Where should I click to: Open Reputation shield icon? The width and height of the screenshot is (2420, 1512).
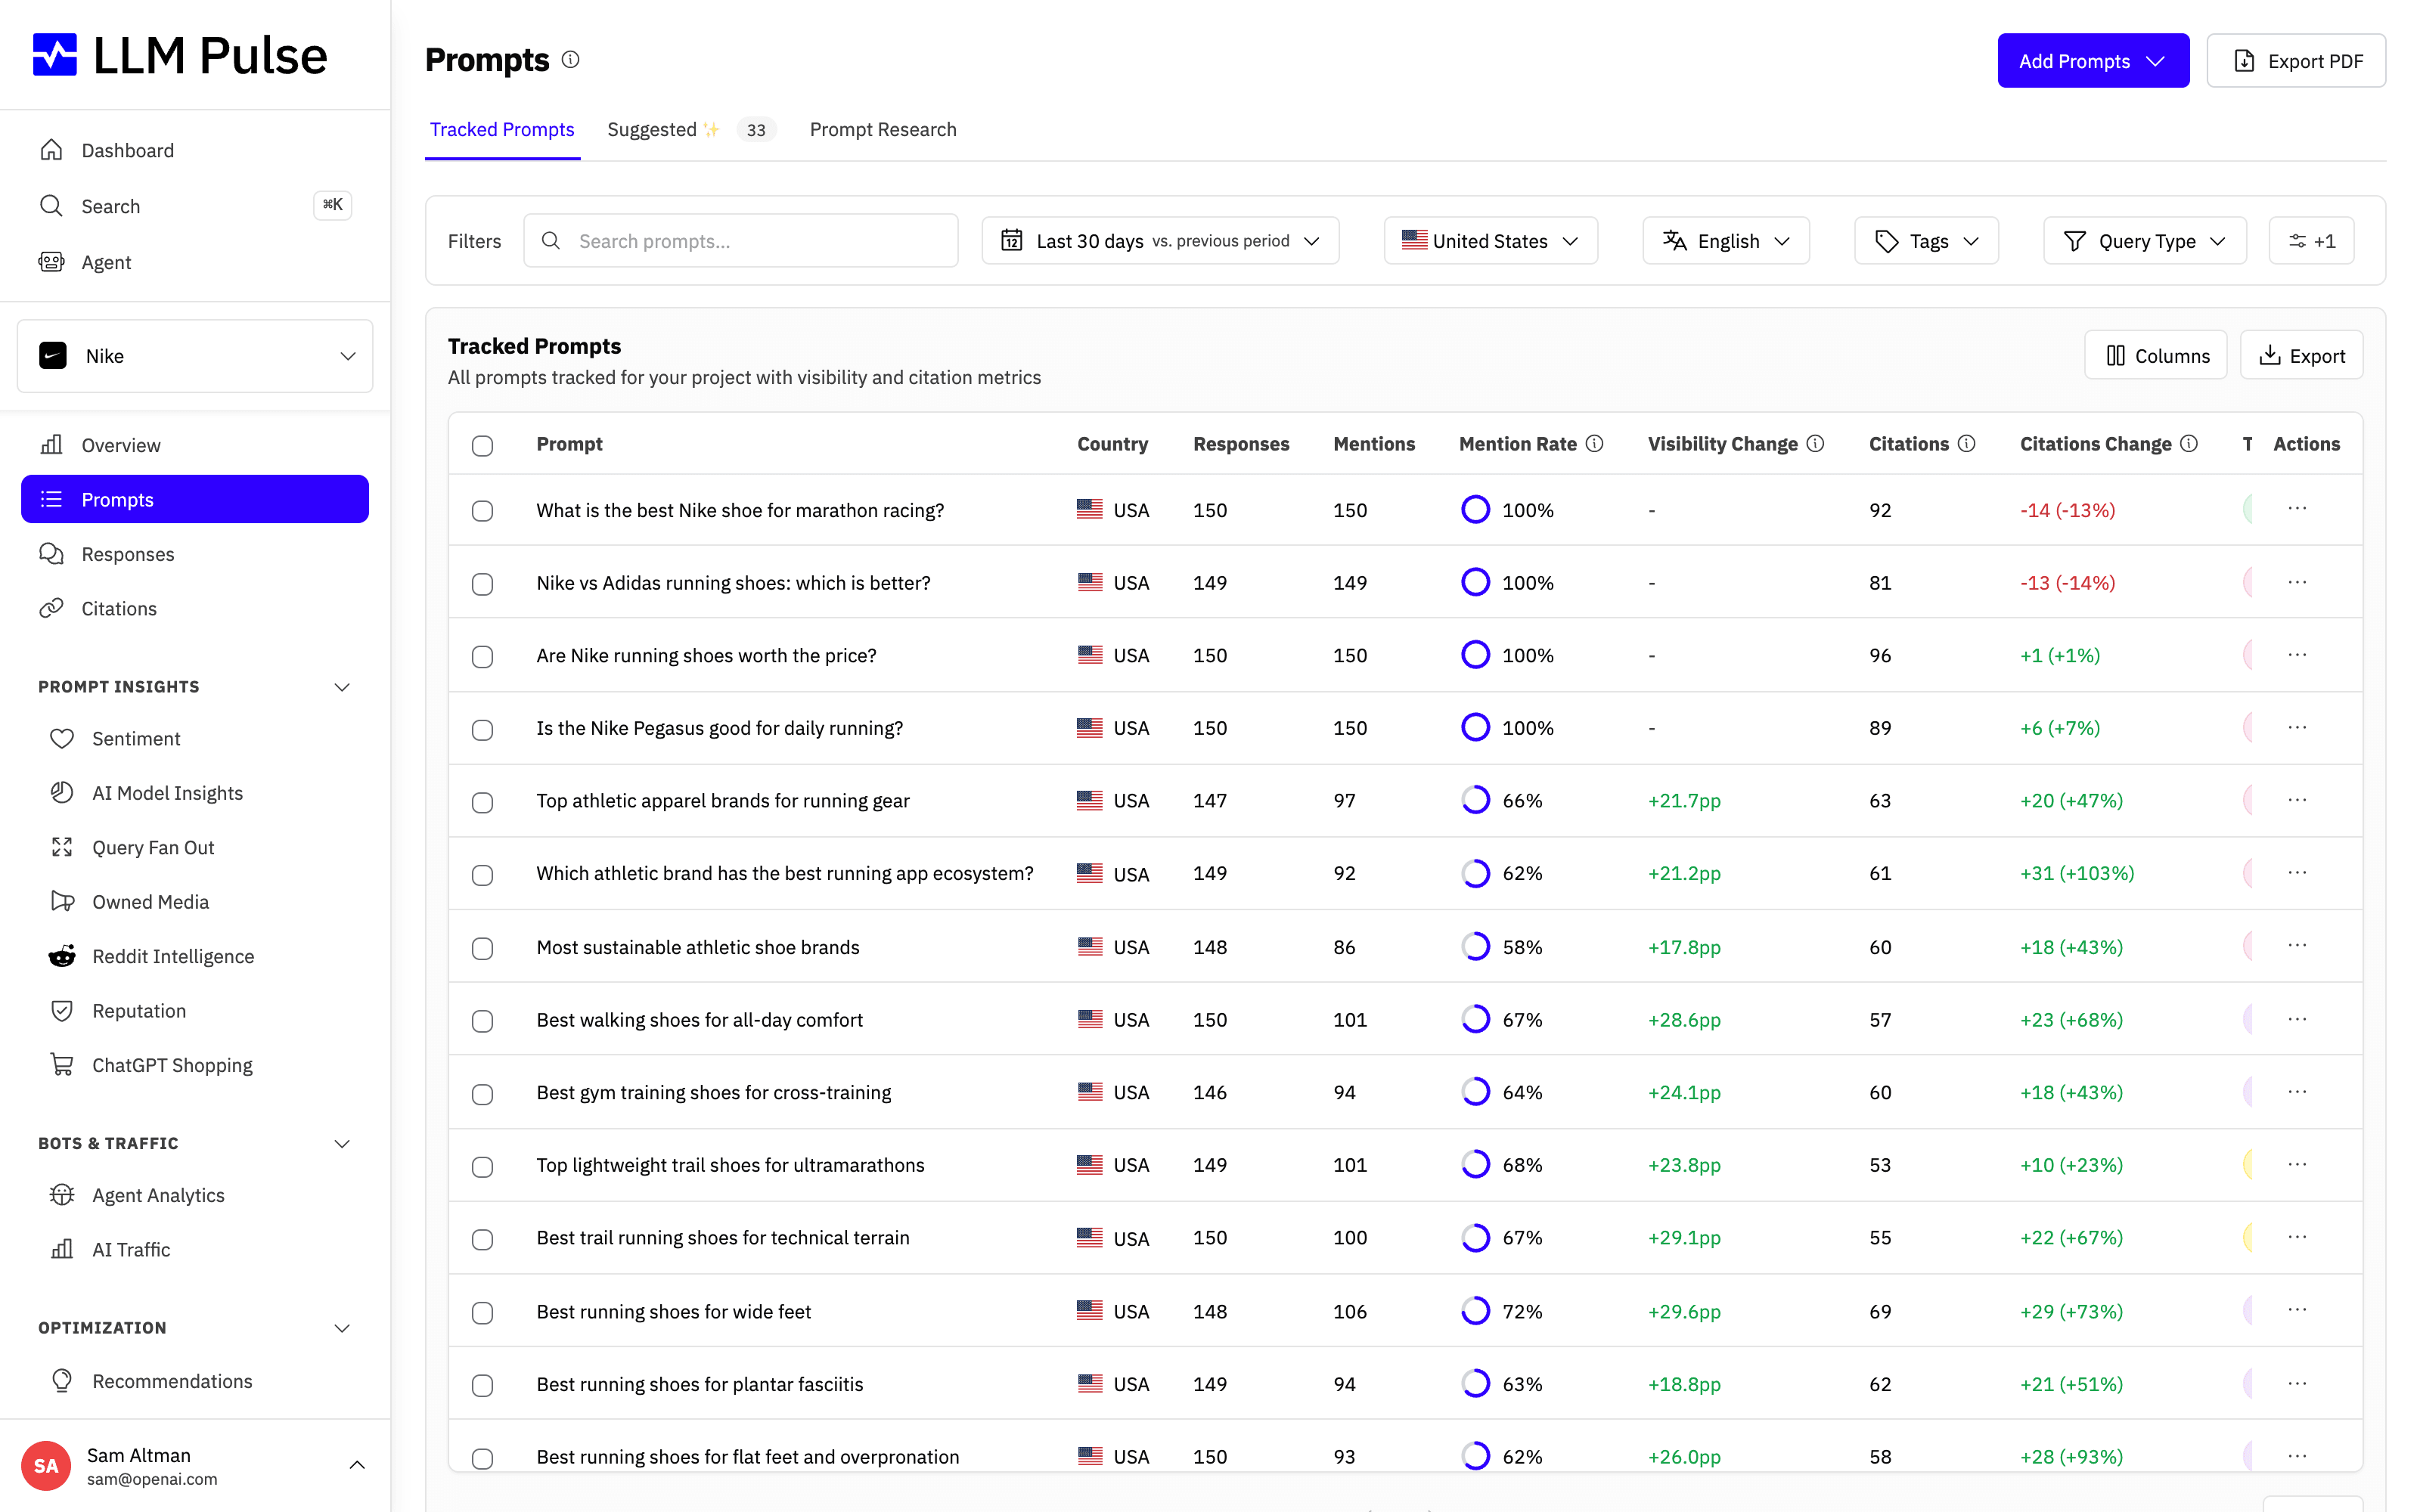[62, 1011]
